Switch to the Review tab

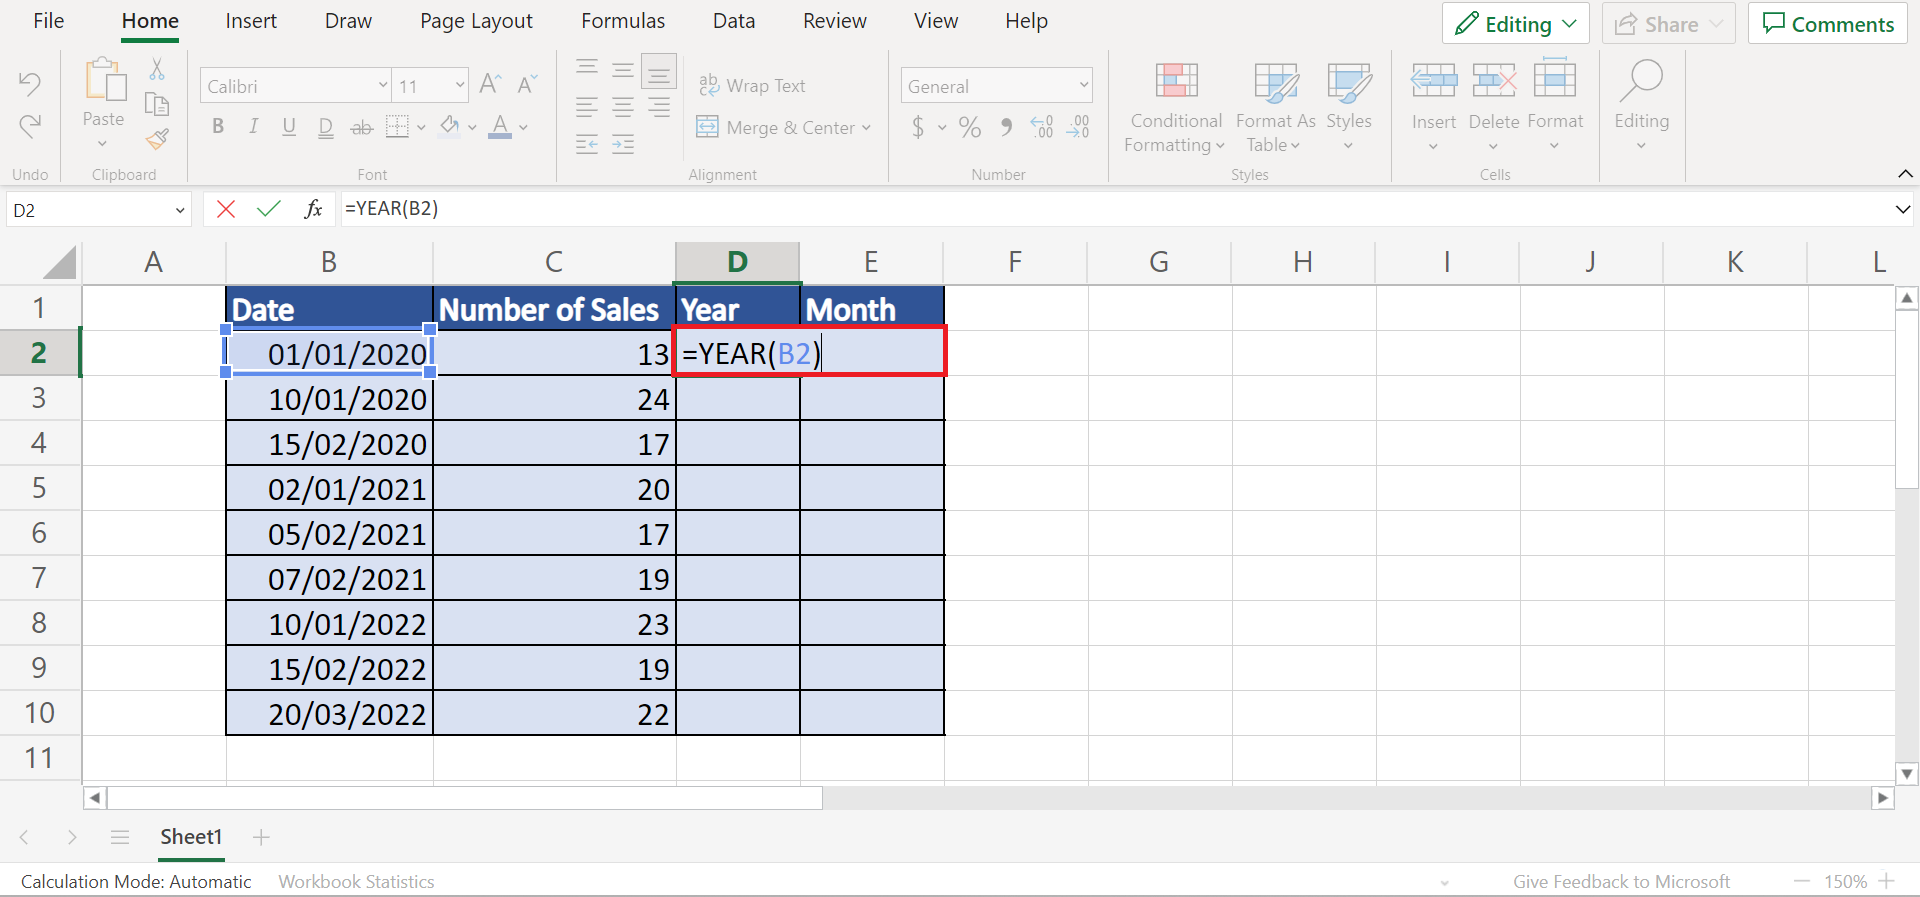[835, 21]
